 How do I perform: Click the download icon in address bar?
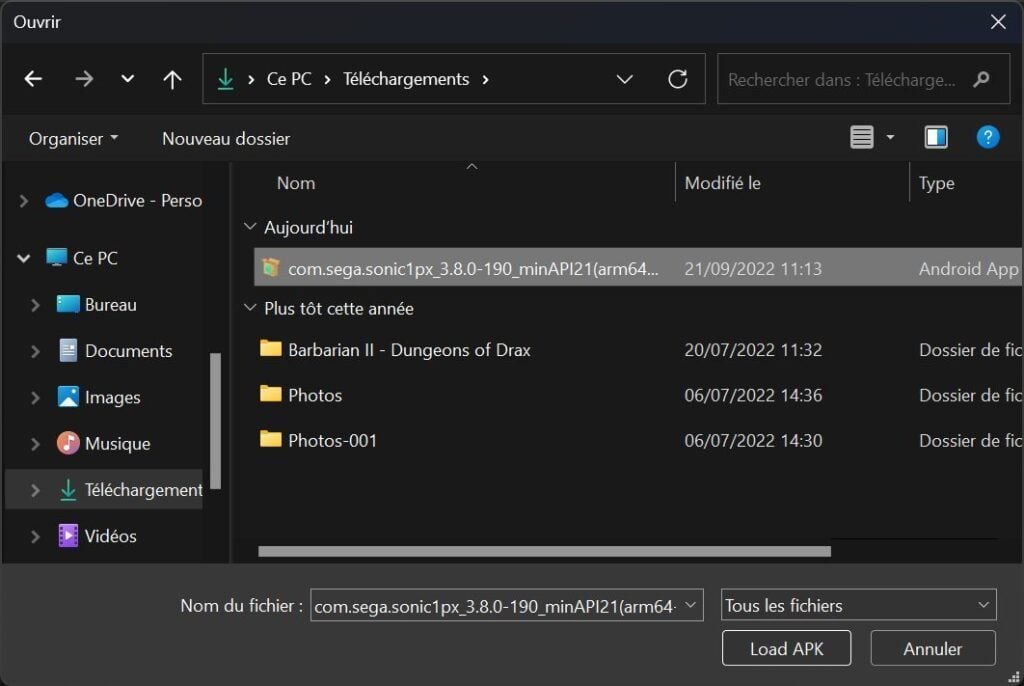click(225, 79)
